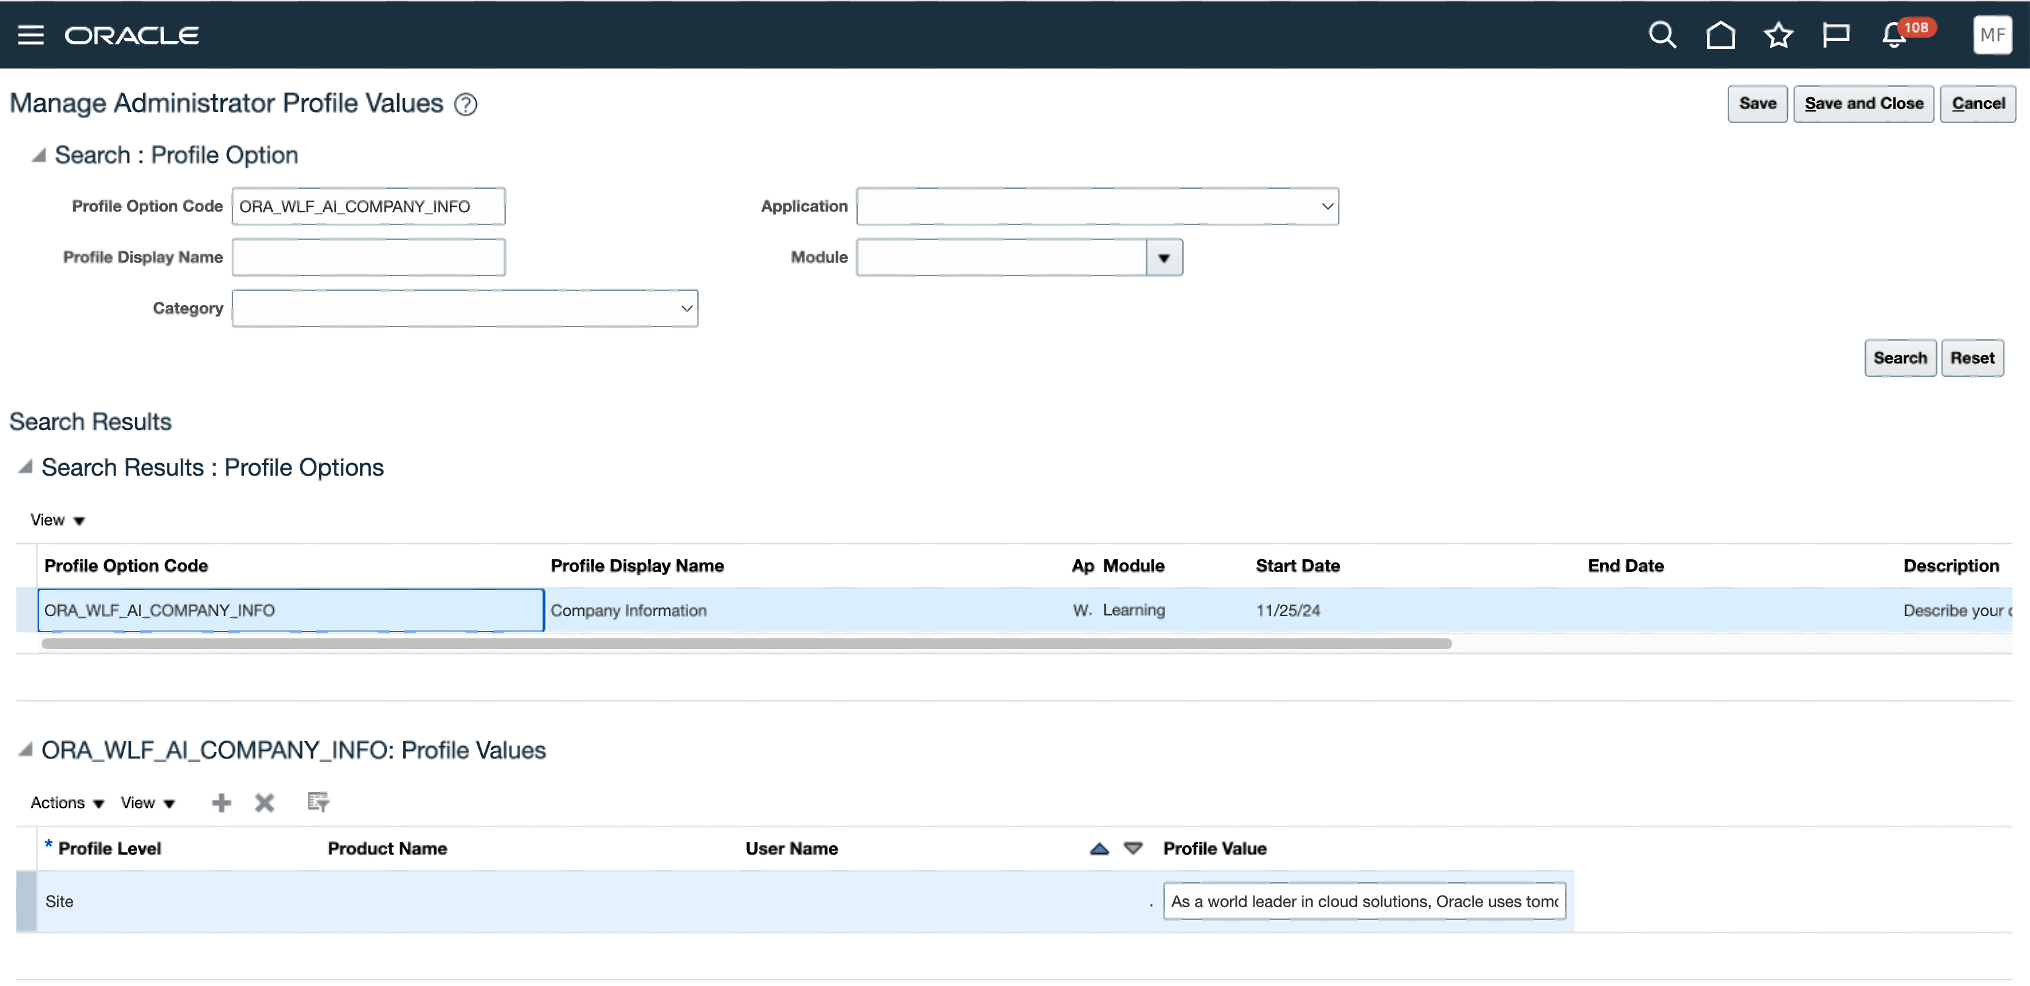
Task: Edit the Profile Value text for Site
Action: coord(1363,900)
